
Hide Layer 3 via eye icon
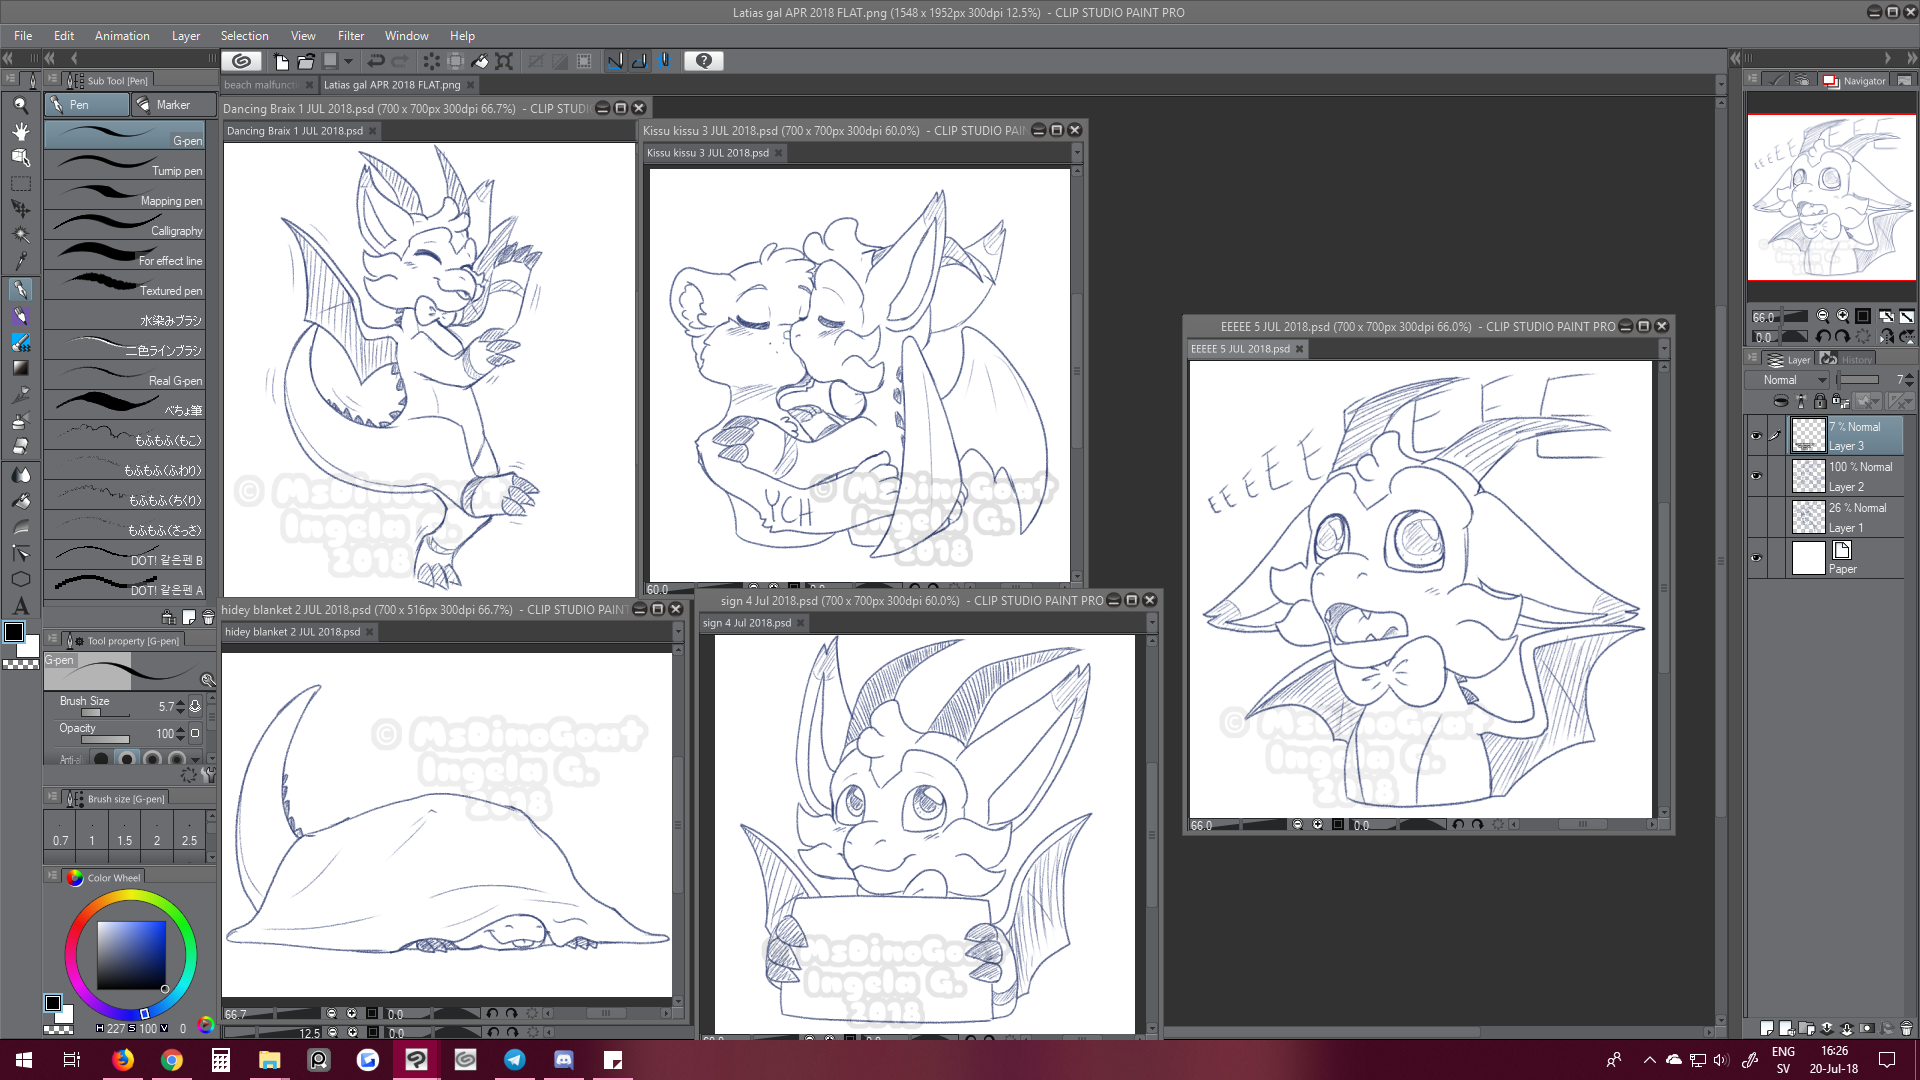[x=1756, y=436]
